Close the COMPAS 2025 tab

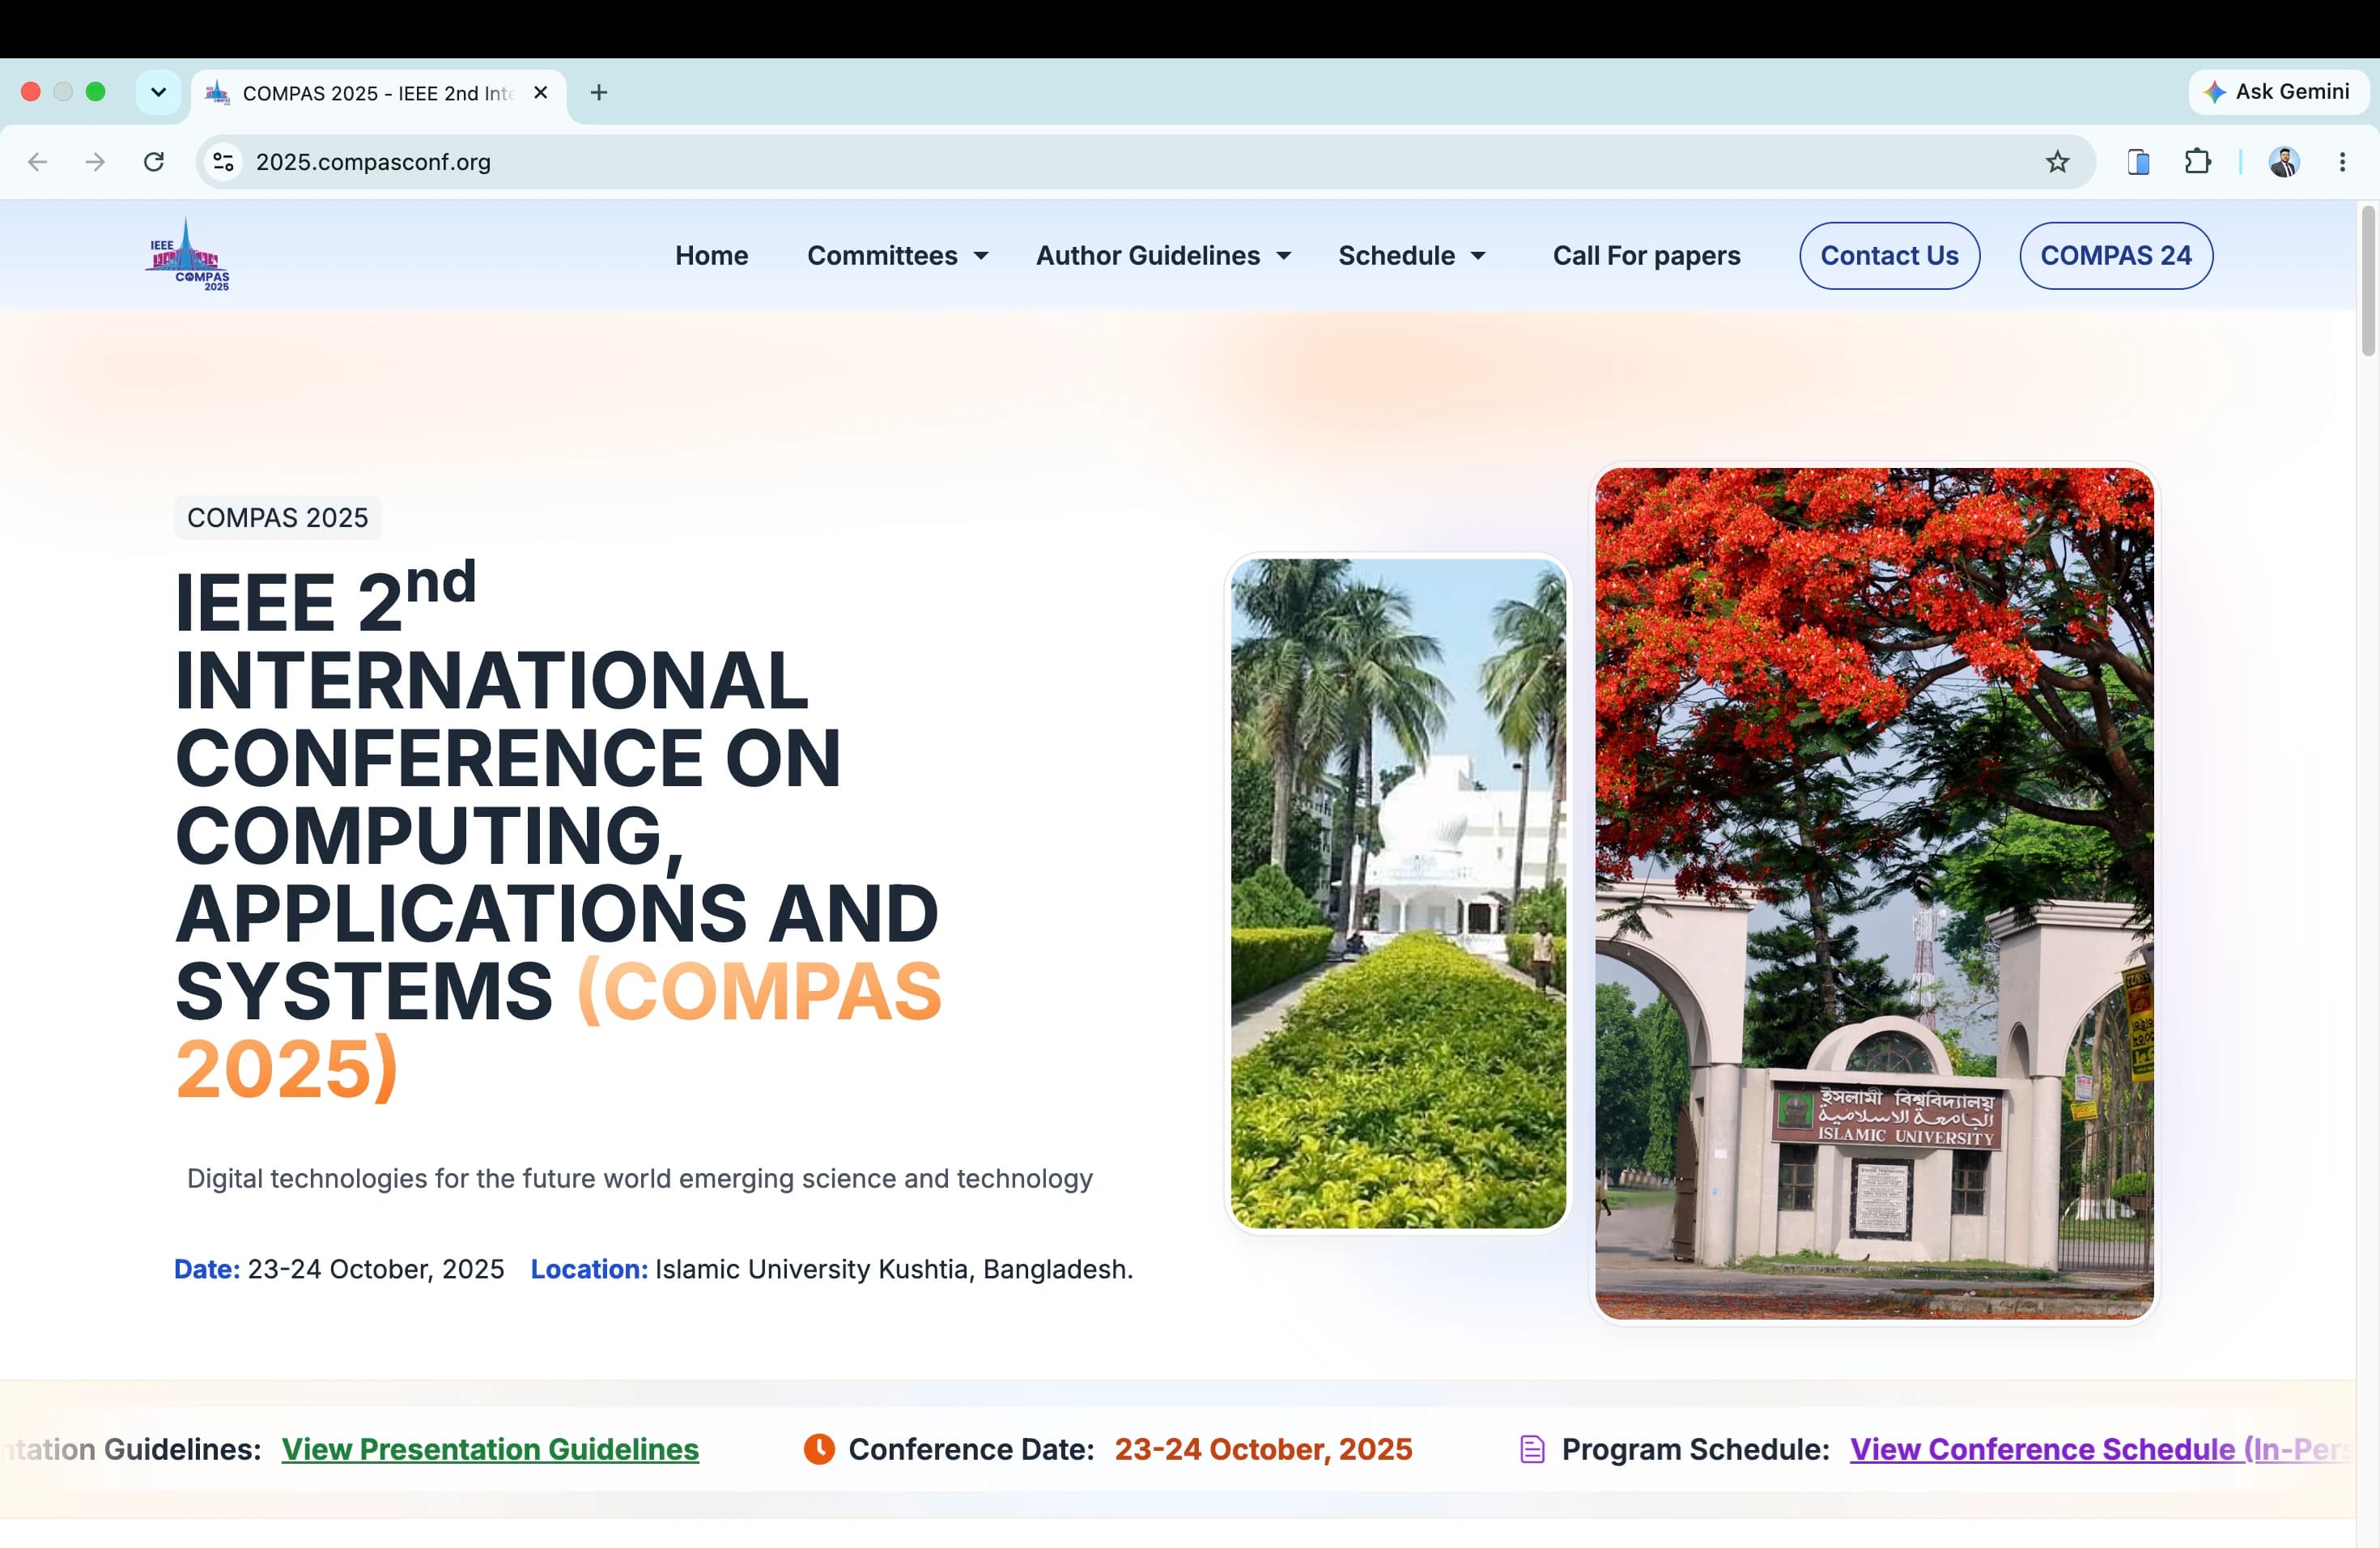coord(541,93)
